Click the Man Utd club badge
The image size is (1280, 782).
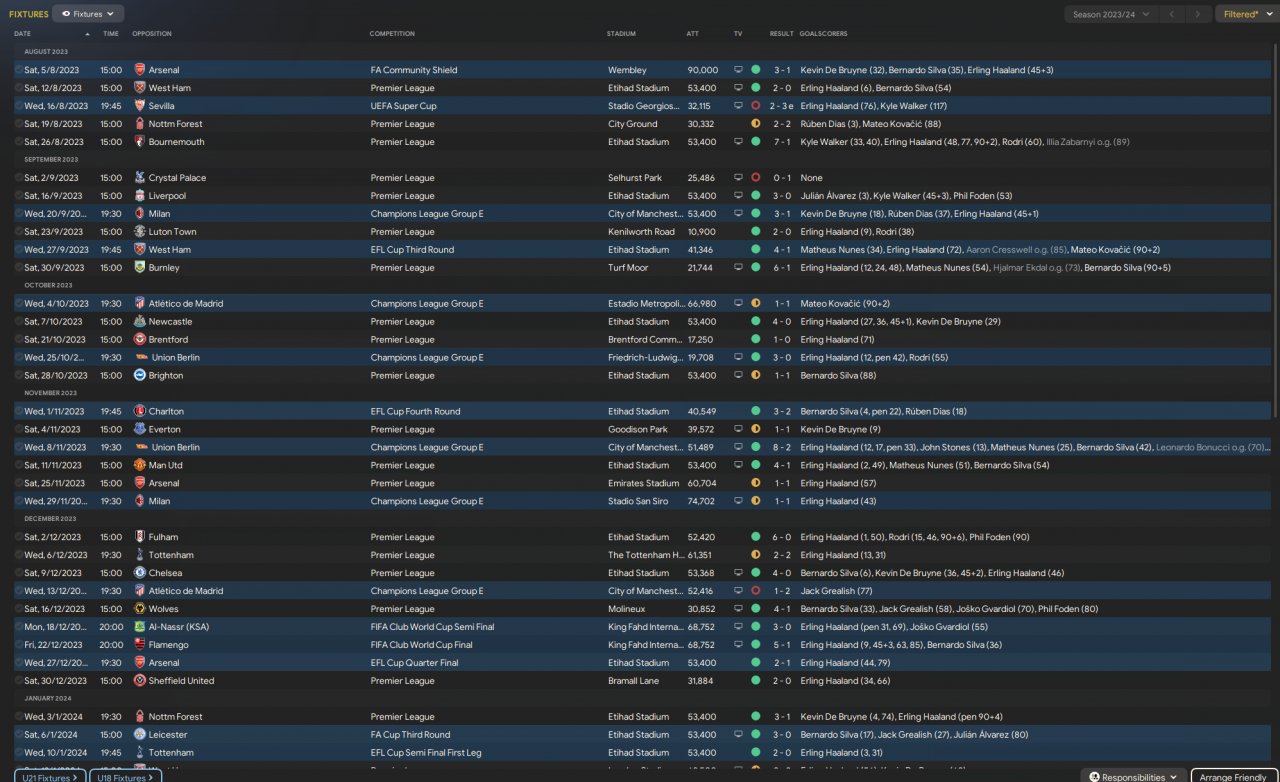140,466
